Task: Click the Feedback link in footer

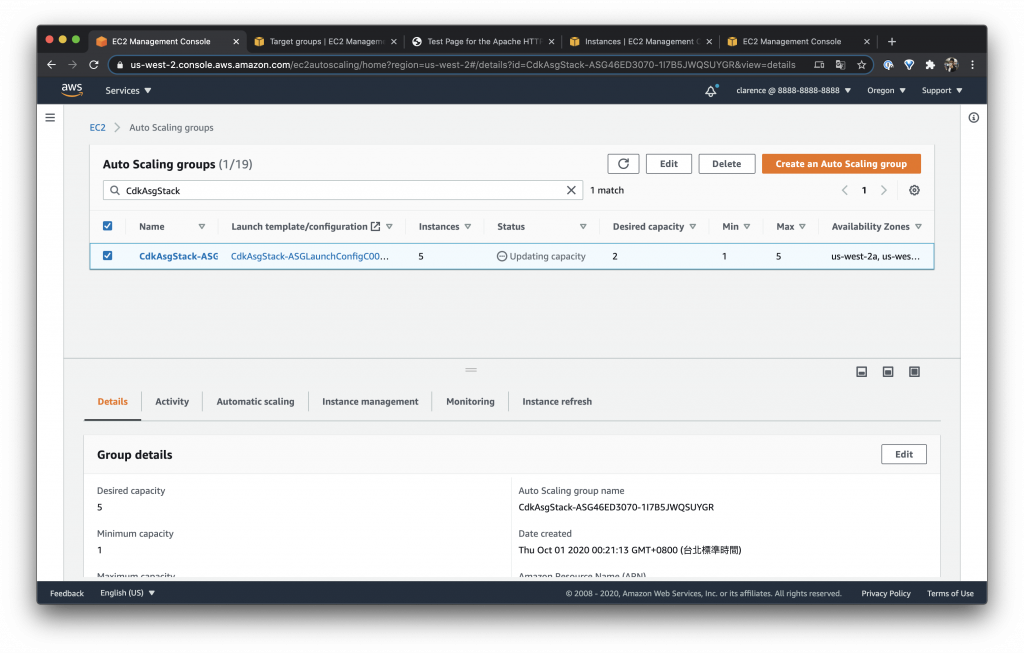Action: 67,594
